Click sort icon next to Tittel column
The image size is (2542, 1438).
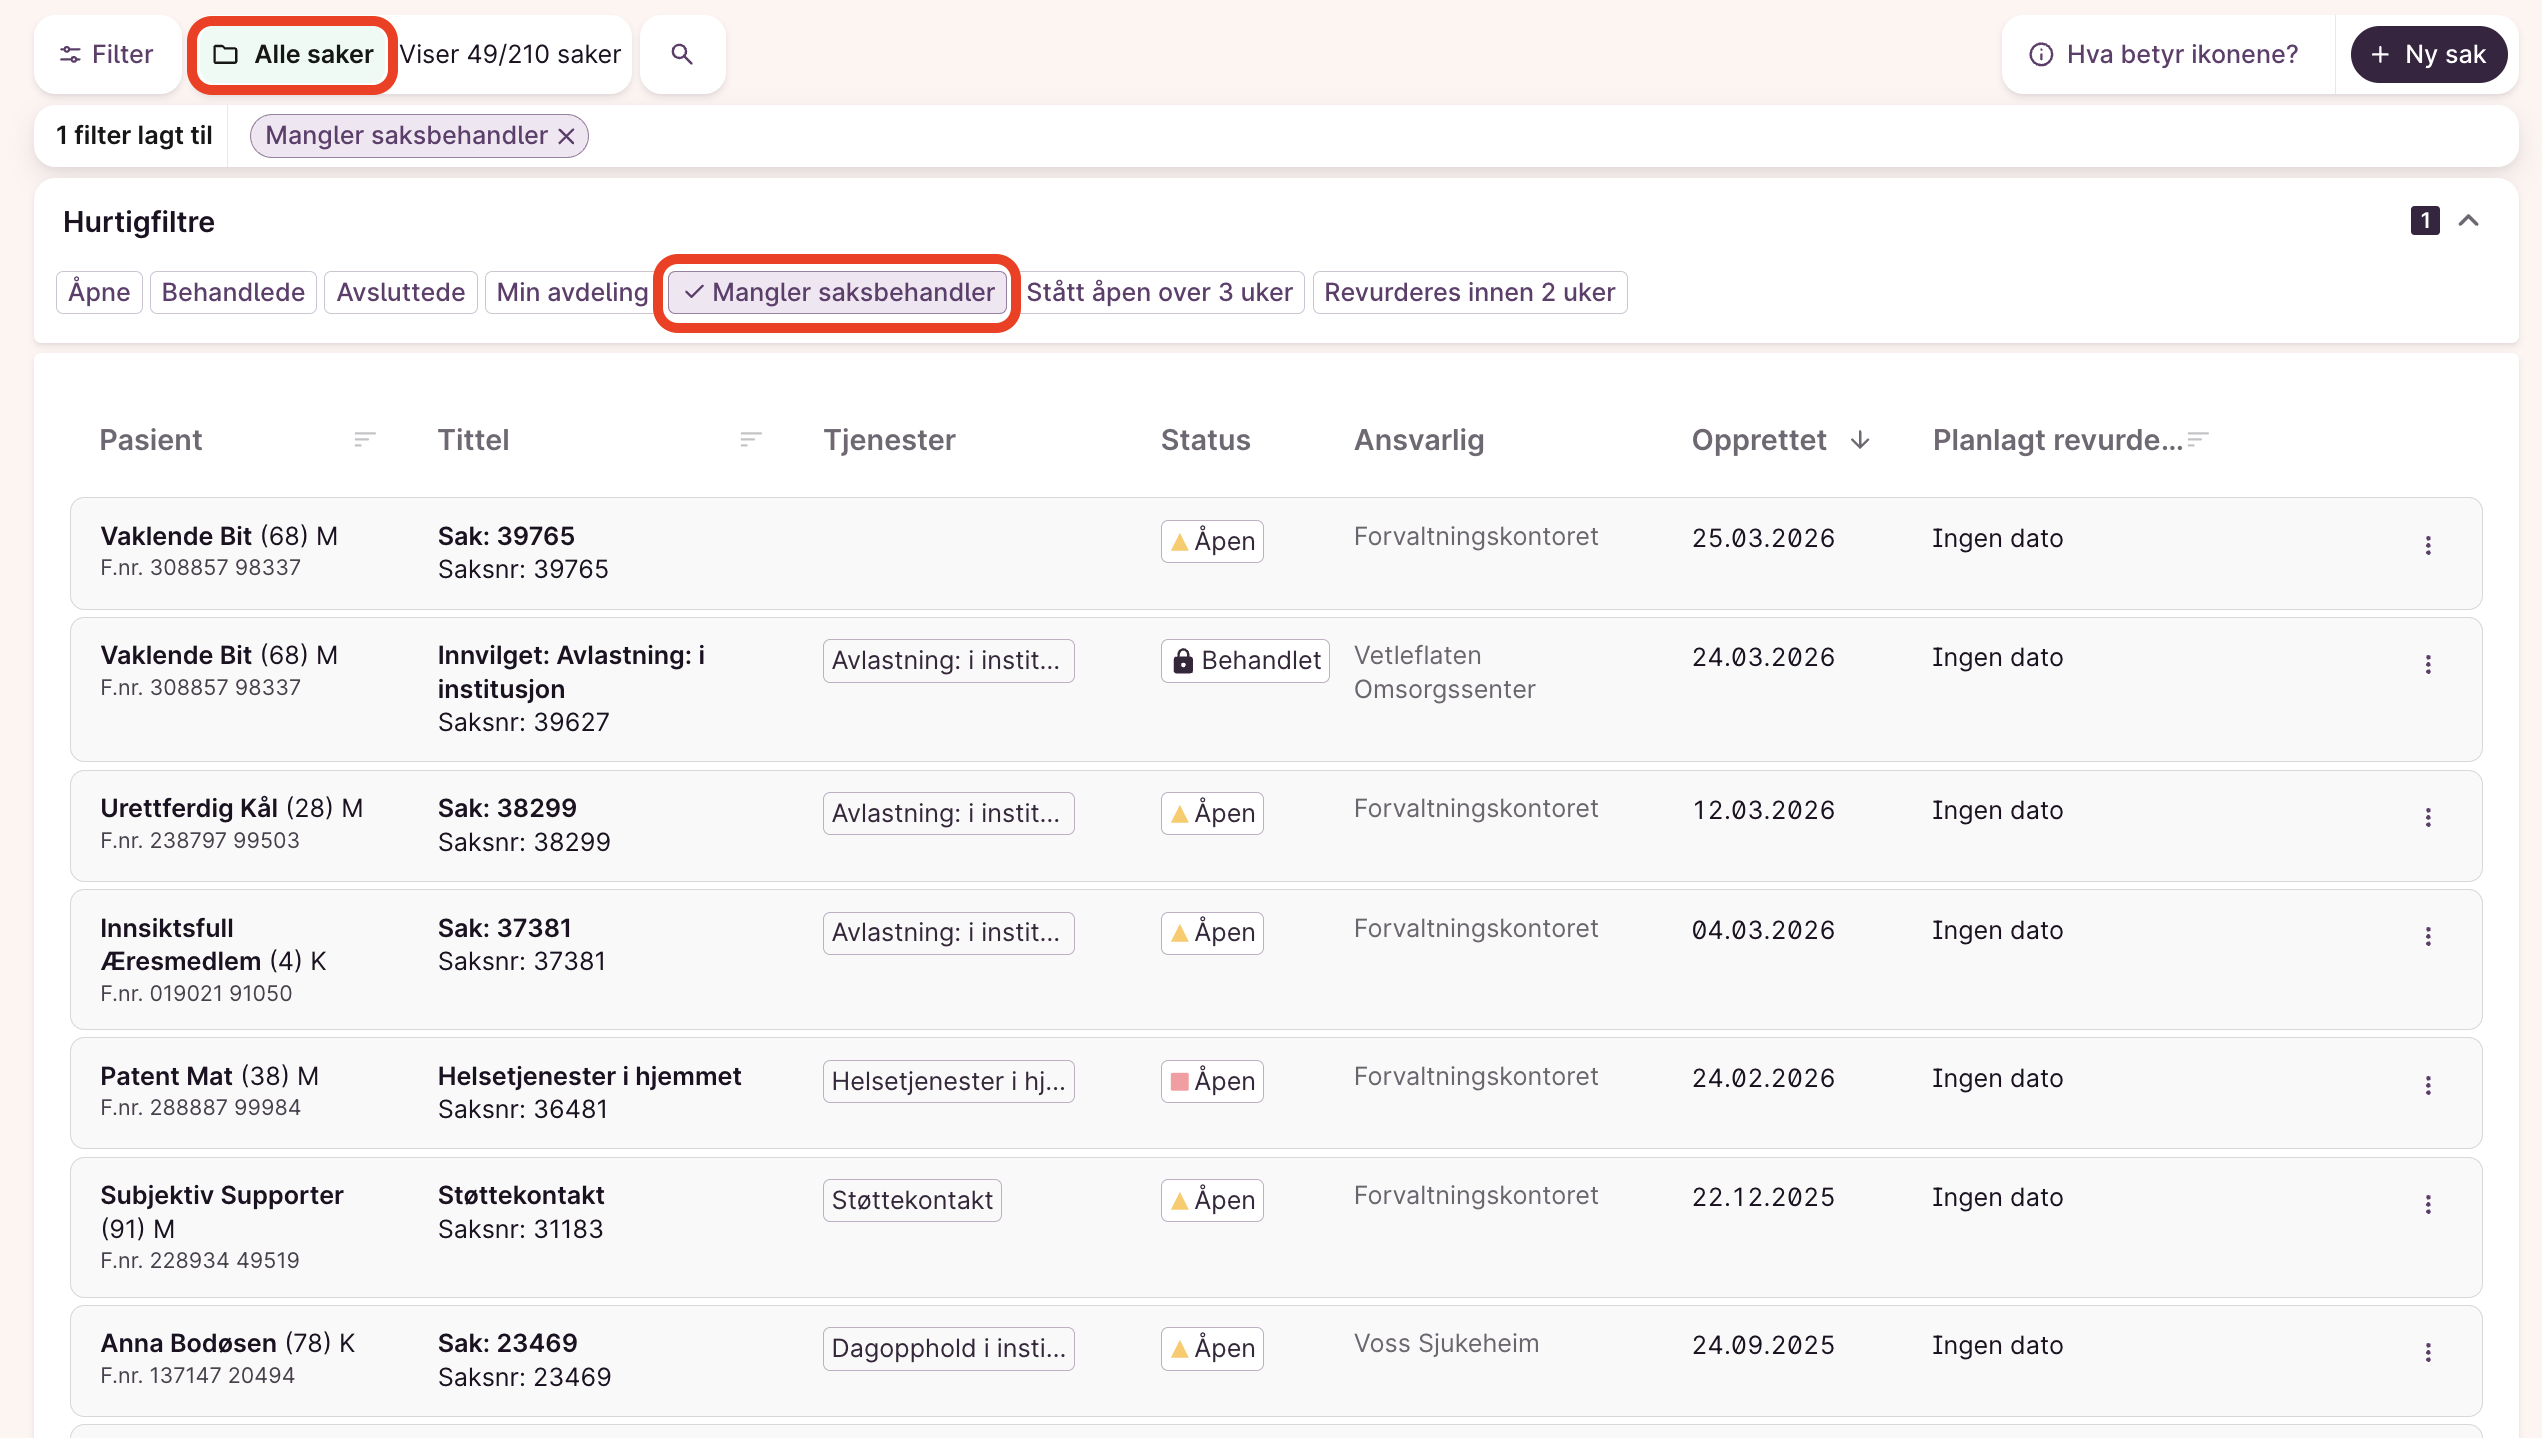pyautogui.click(x=750, y=440)
